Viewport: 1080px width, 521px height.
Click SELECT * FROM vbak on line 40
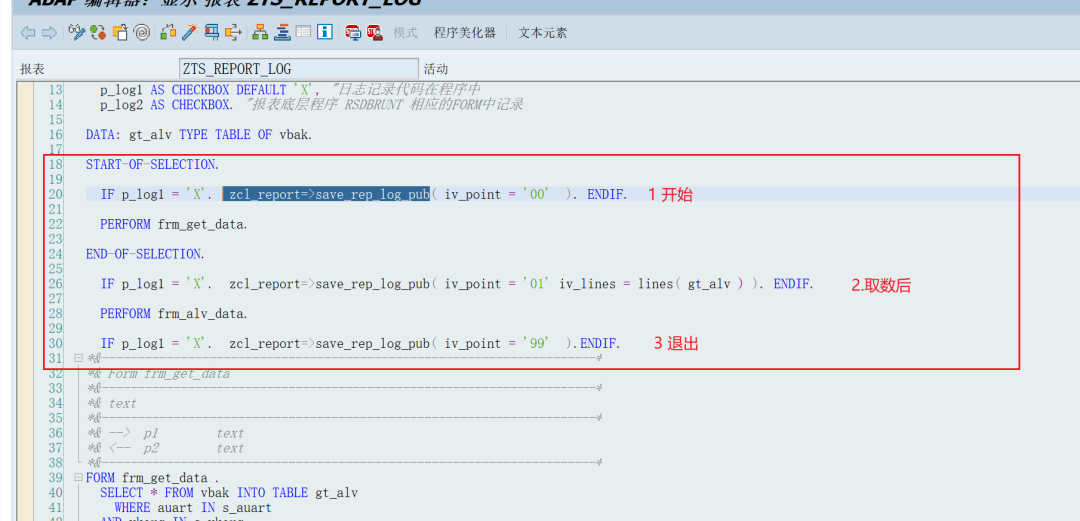point(229,493)
